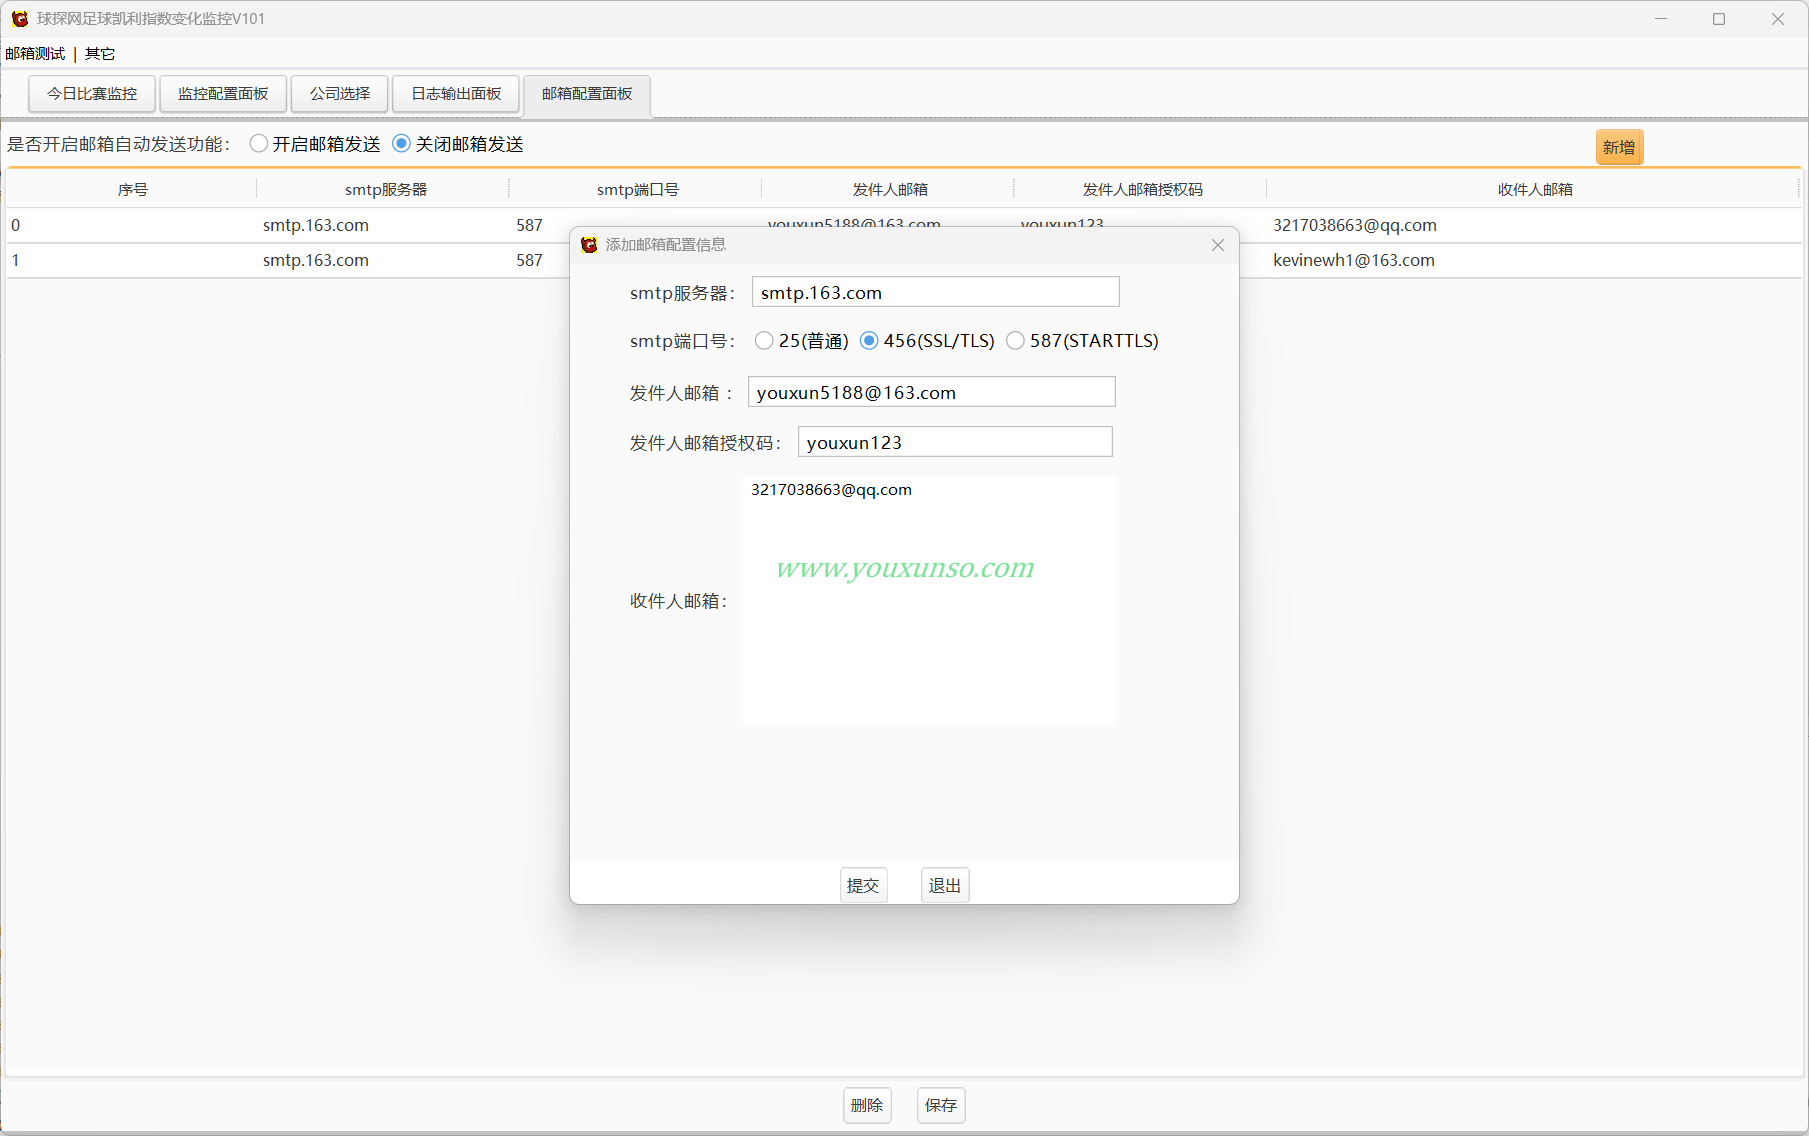Click the dialog logo icon beside 添加邮箱配置信息
Screen dimensions: 1809x1136
(x=589, y=245)
